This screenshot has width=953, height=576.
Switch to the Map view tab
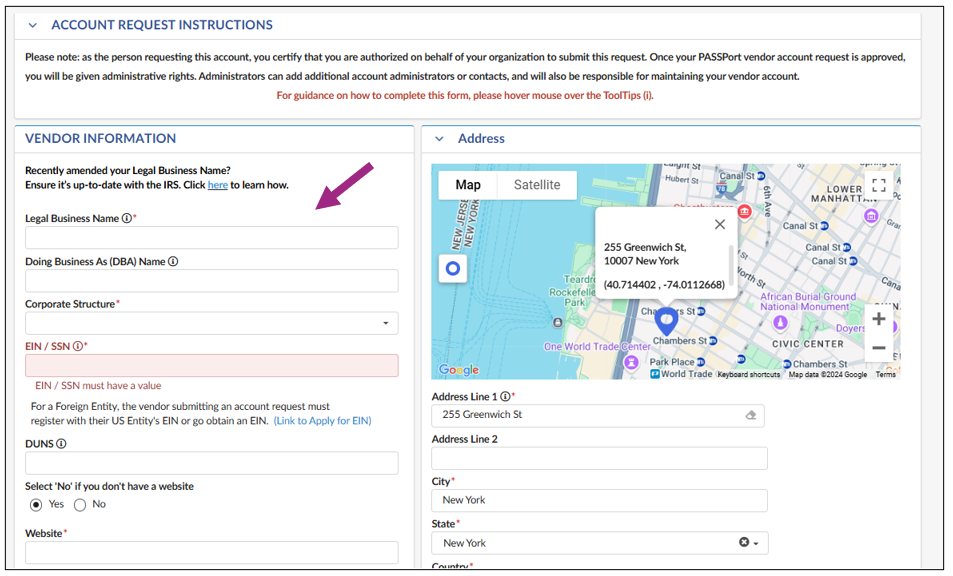(468, 185)
